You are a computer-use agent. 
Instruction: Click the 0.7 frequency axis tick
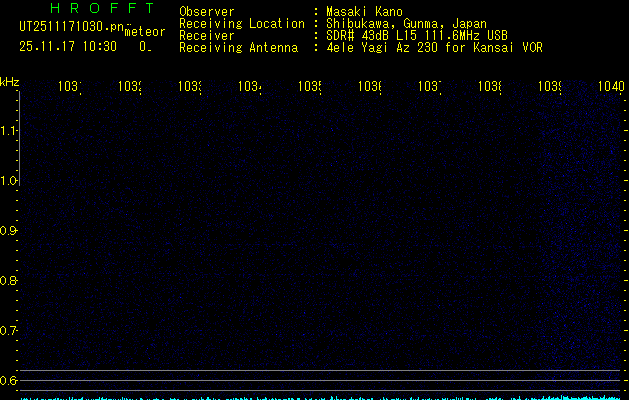point(9,330)
